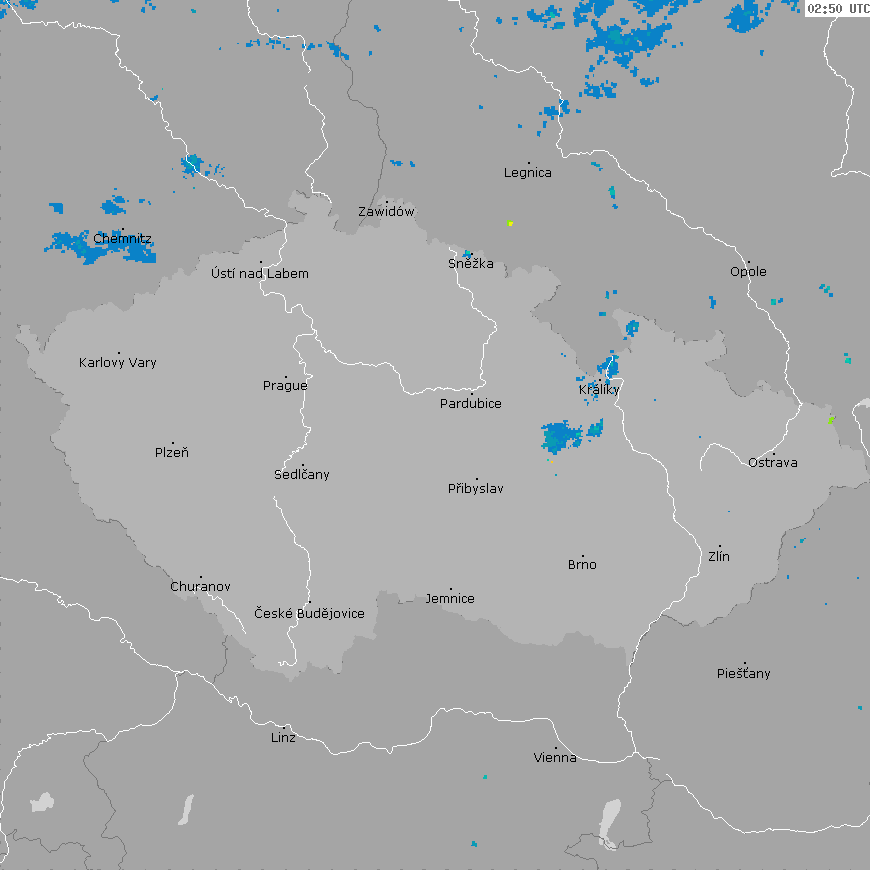Click the Plzeň city label
The height and width of the screenshot is (870, 870).
[172, 453]
